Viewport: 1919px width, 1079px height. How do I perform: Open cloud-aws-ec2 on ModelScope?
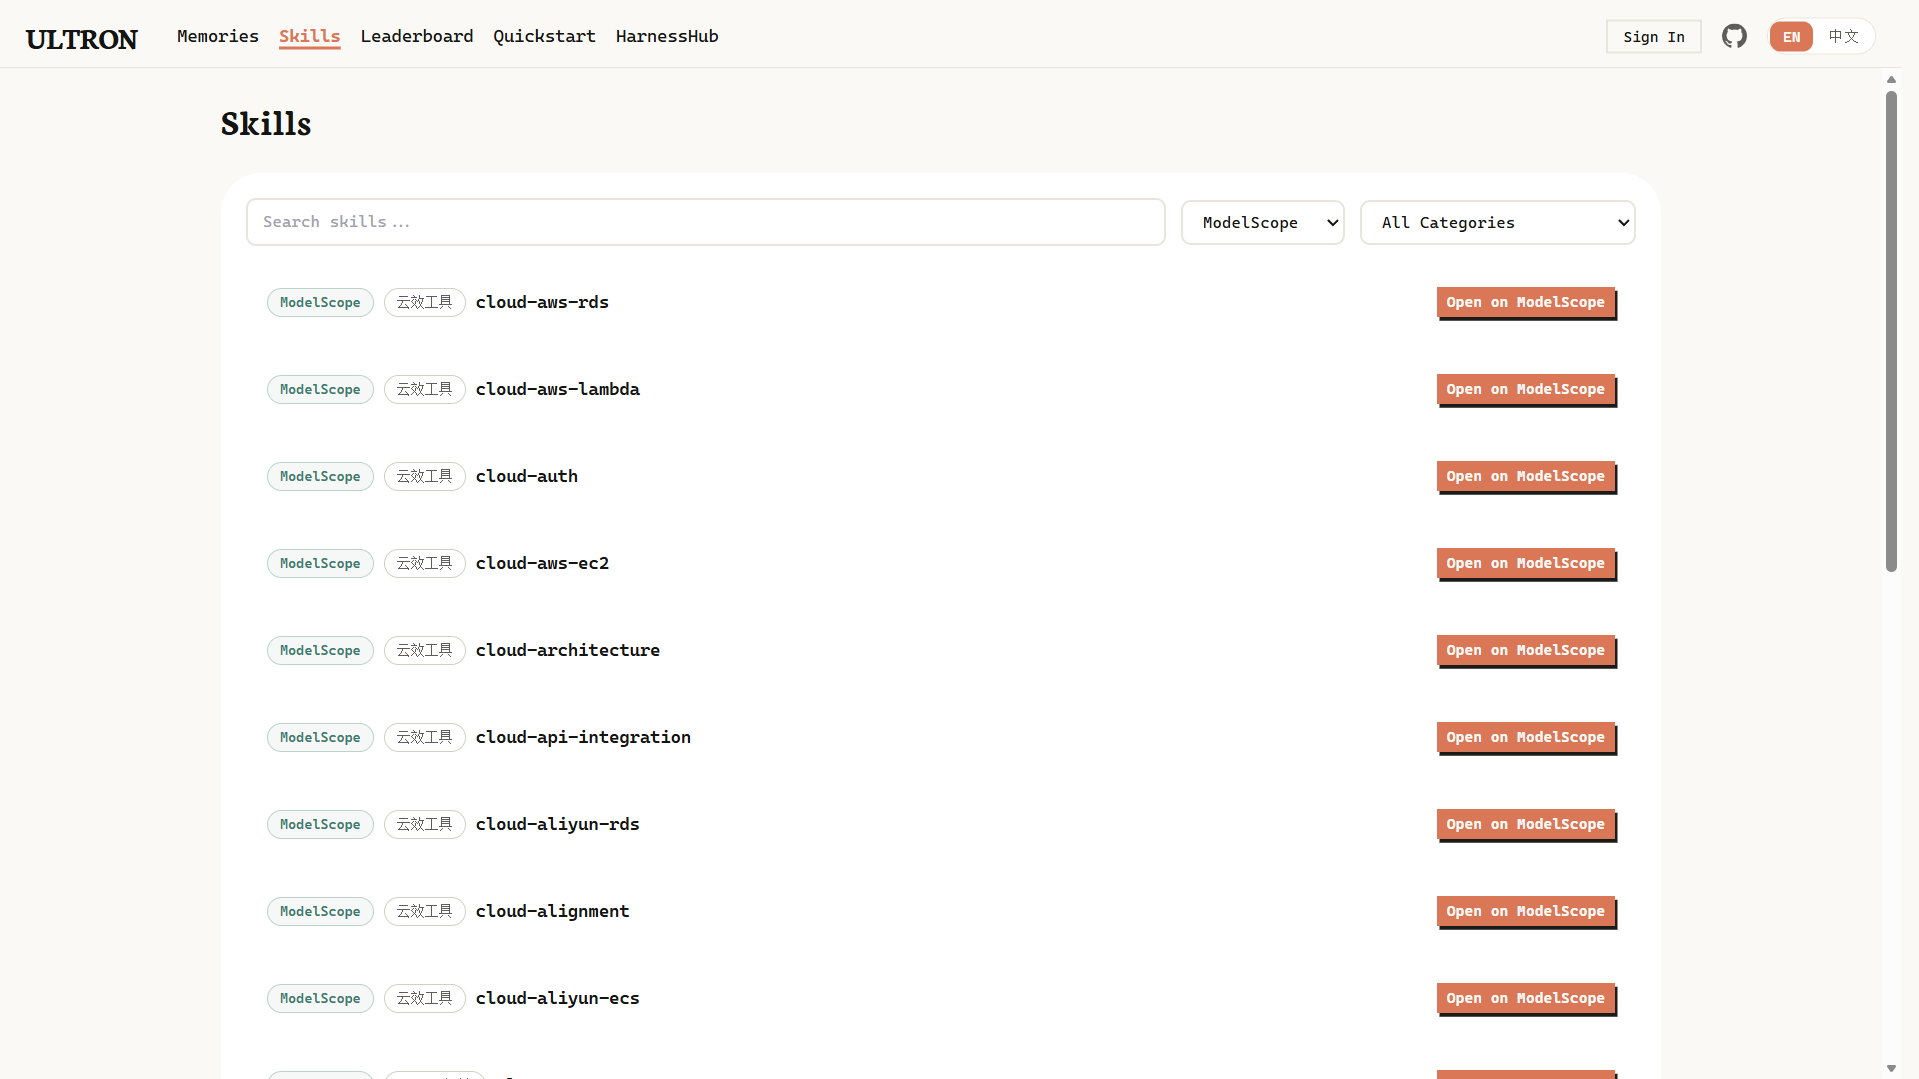click(1525, 563)
